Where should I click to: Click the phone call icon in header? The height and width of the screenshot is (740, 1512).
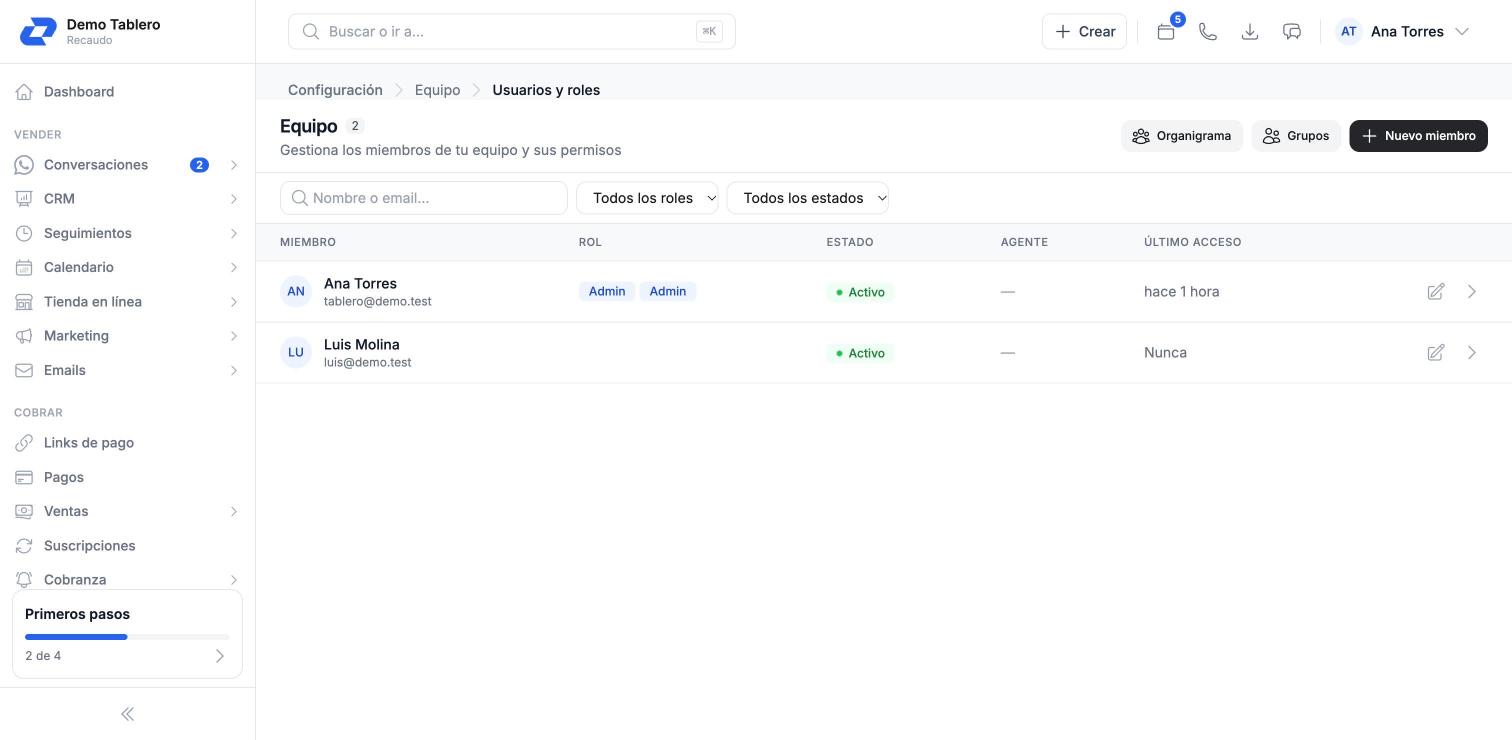click(1208, 31)
